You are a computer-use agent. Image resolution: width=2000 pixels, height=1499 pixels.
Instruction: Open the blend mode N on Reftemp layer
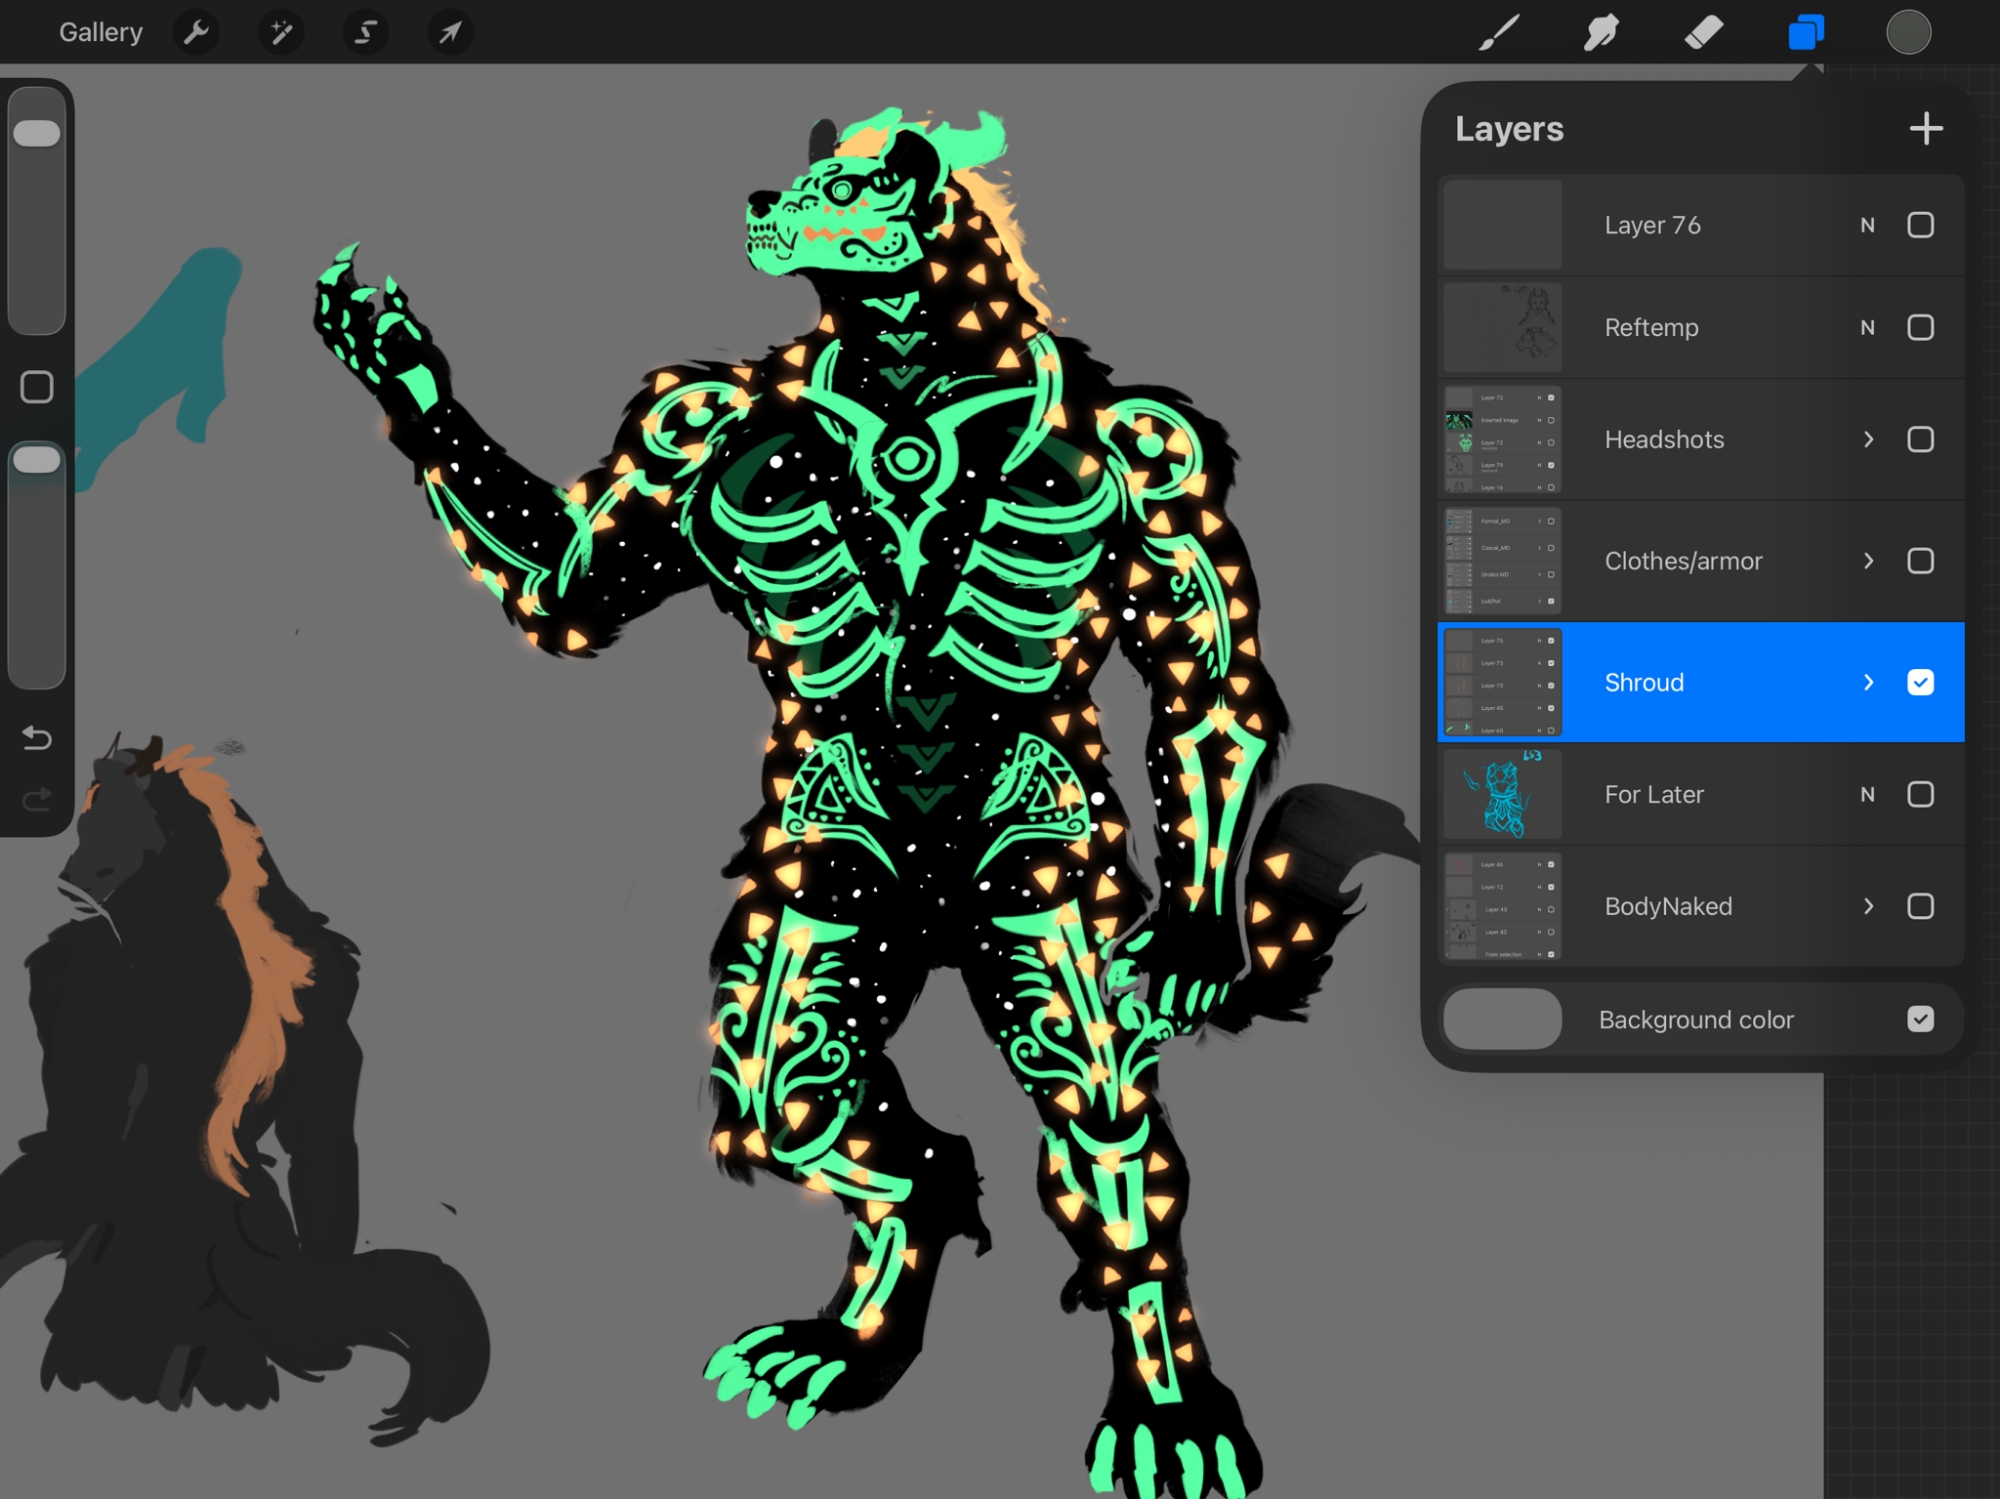[x=1867, y=328]
